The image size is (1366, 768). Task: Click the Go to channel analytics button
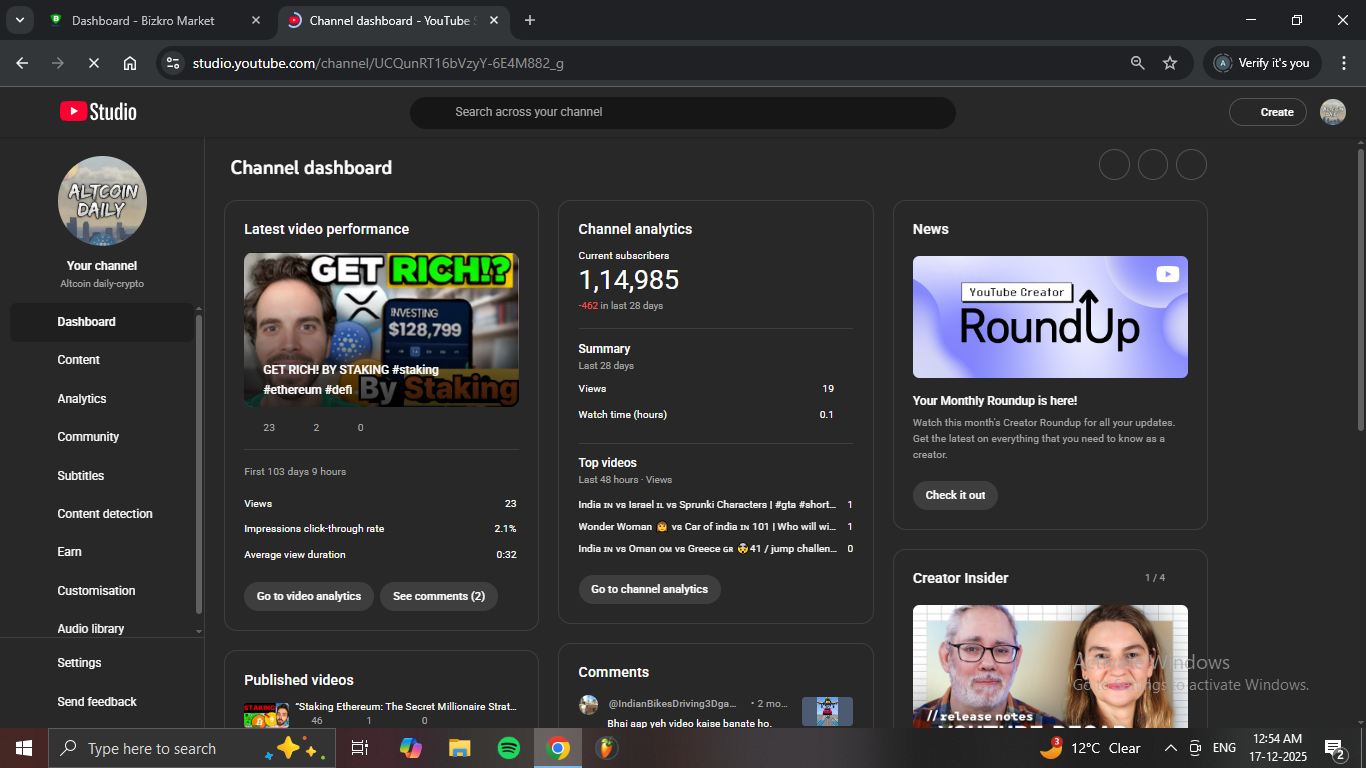click(649, 589)
